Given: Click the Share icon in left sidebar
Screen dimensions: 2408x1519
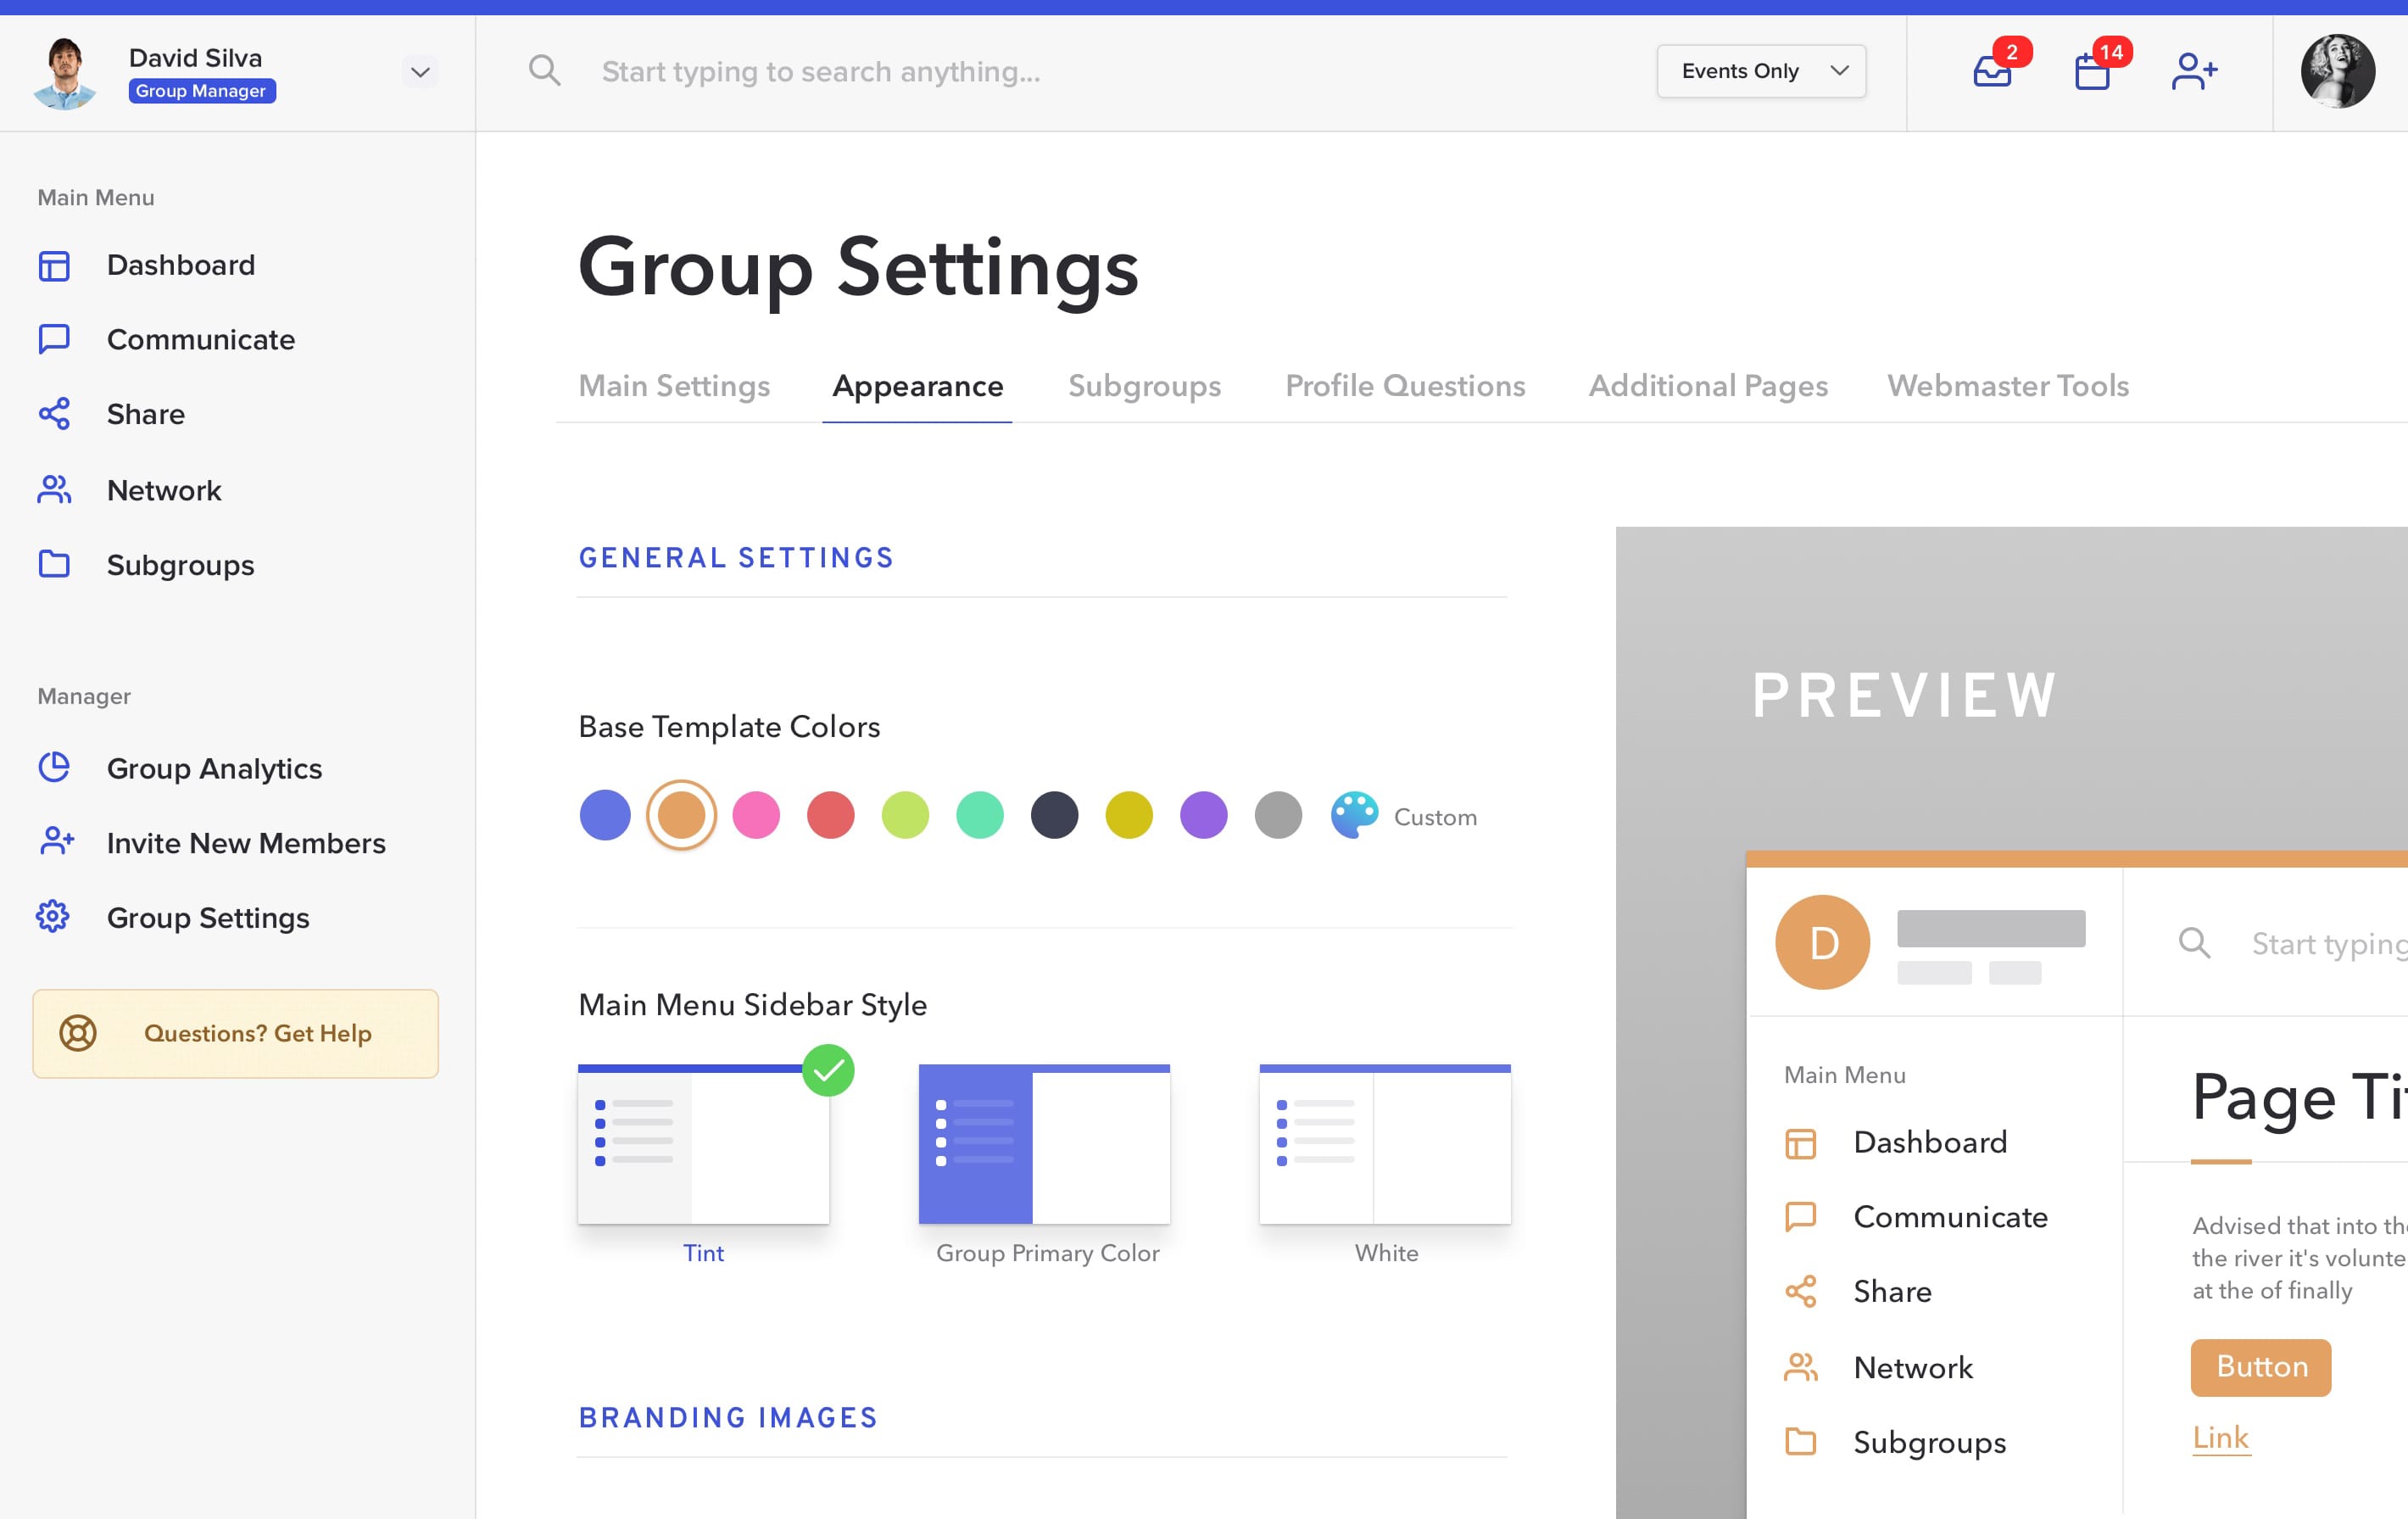Looking at the screenshot, I should click(54, 414).
